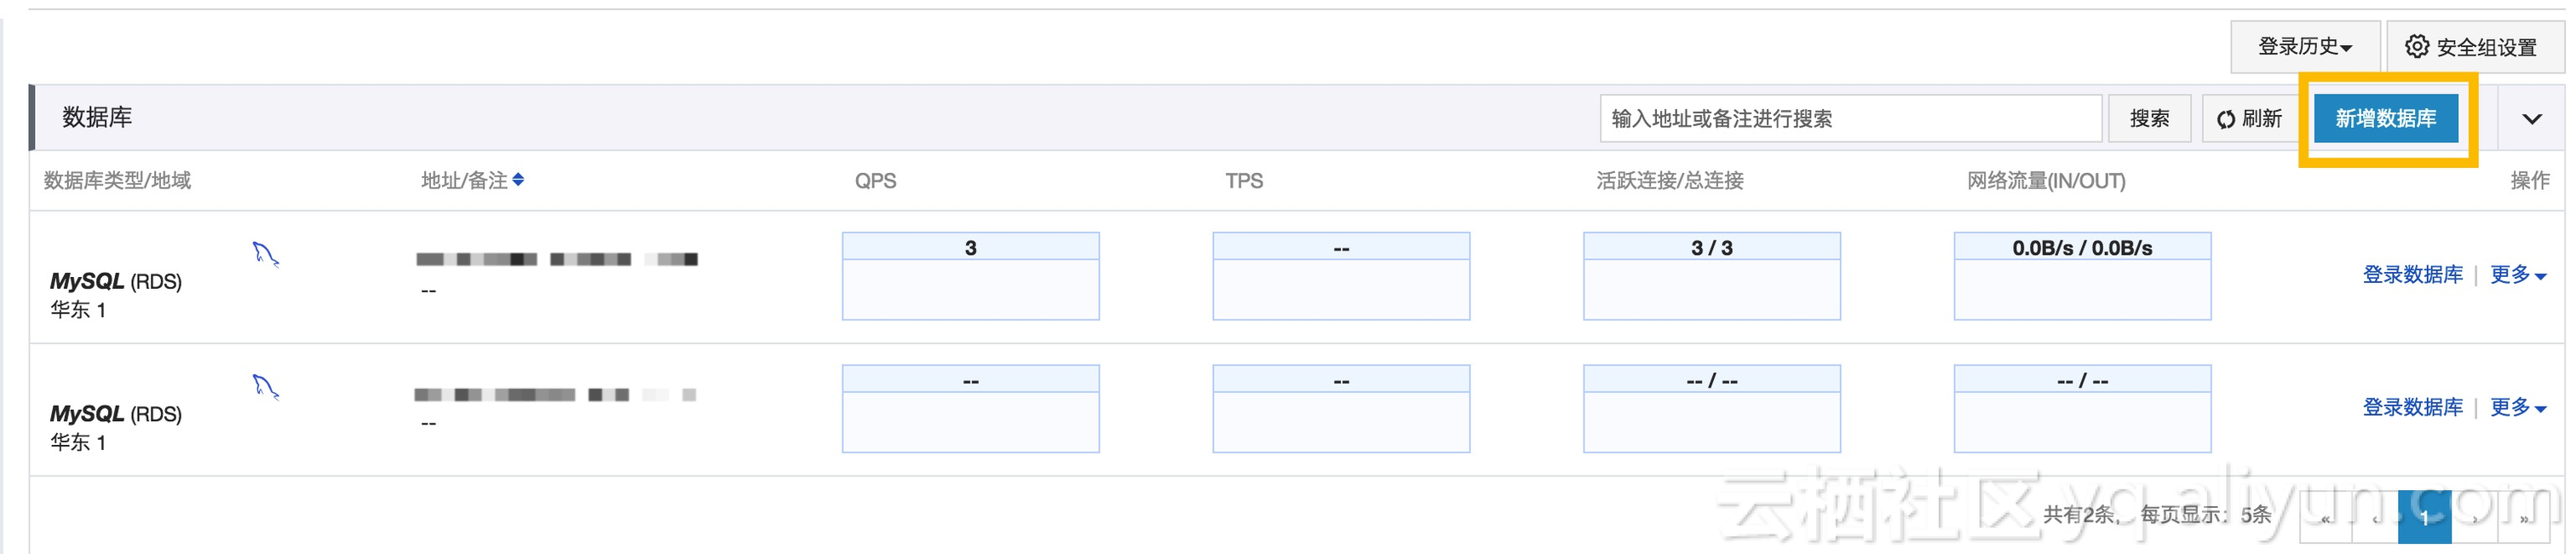Click the gear icon for 安全组设置

coord(2416,46)
